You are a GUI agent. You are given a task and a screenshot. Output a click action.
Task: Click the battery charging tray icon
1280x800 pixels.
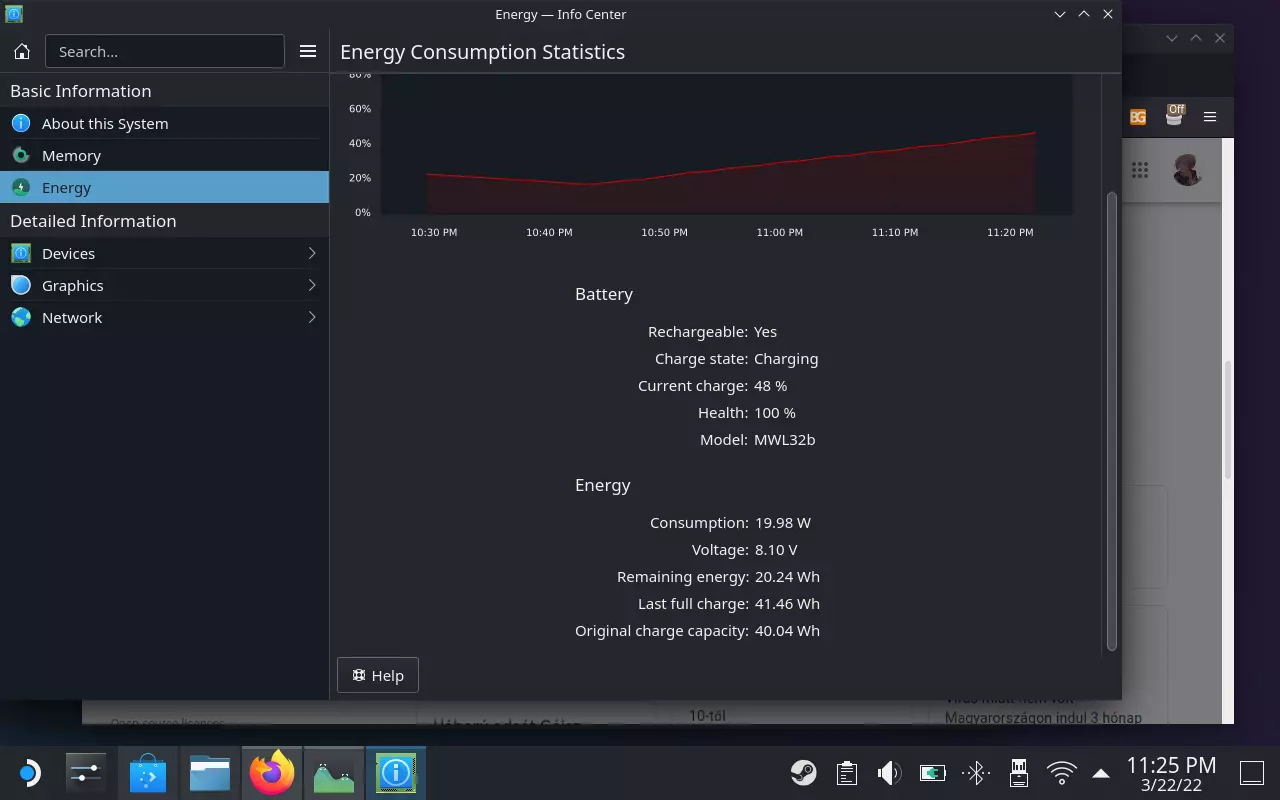coord(932,772)
